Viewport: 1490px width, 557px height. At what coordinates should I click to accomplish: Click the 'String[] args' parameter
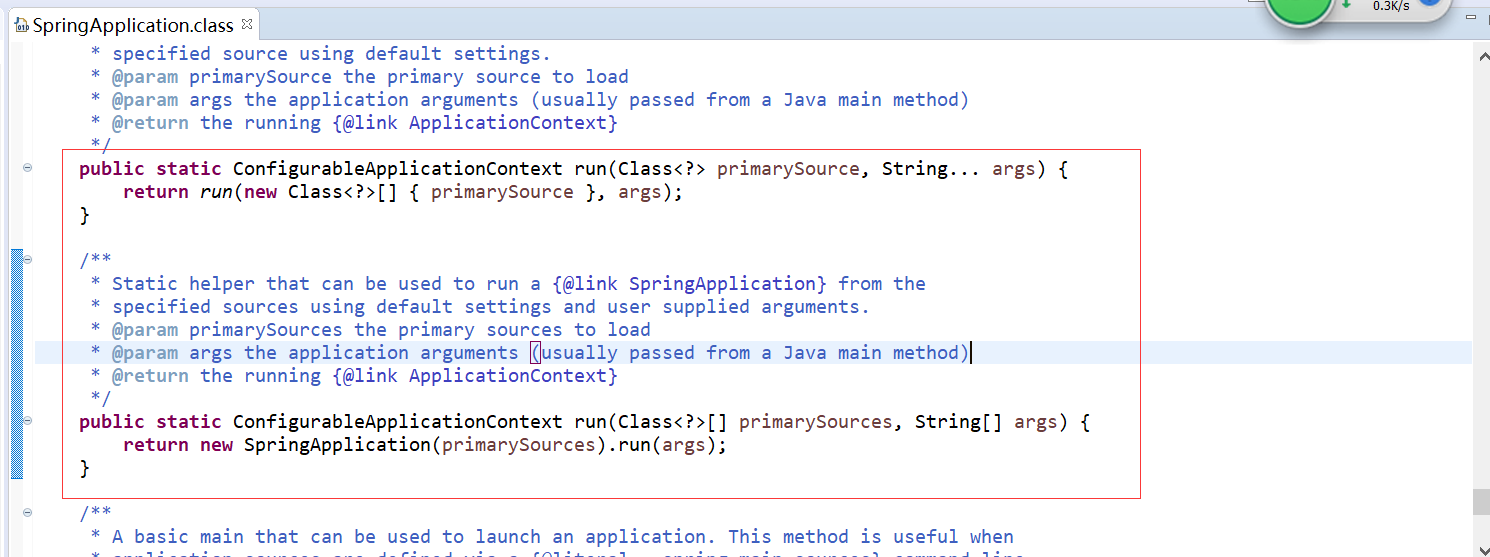click(x=986, y=422)
